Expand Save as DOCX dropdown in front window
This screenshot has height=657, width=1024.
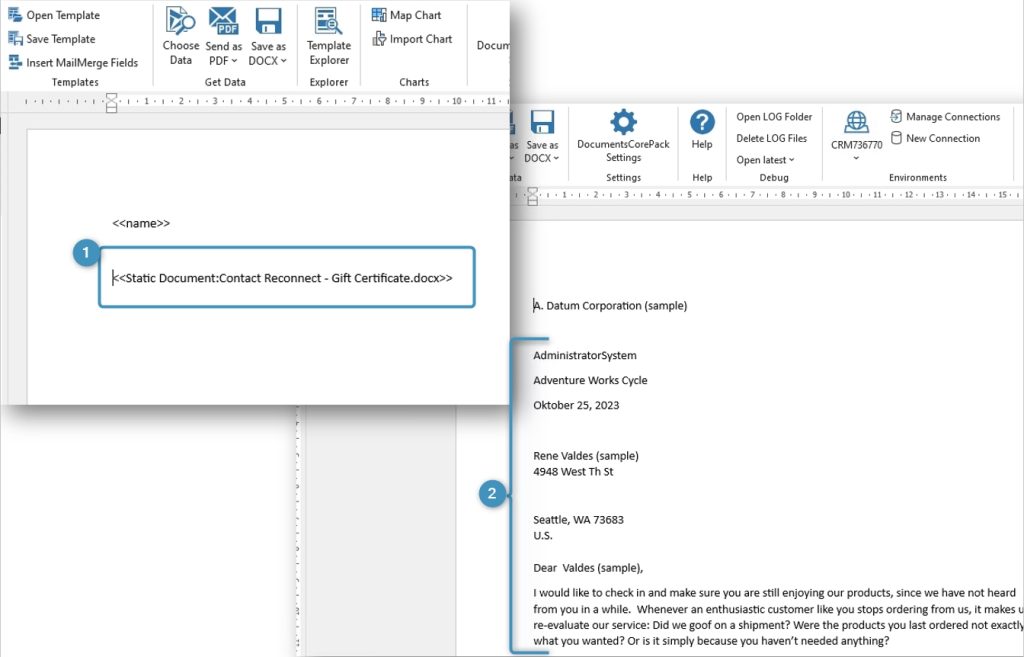[x=284, y=61]
